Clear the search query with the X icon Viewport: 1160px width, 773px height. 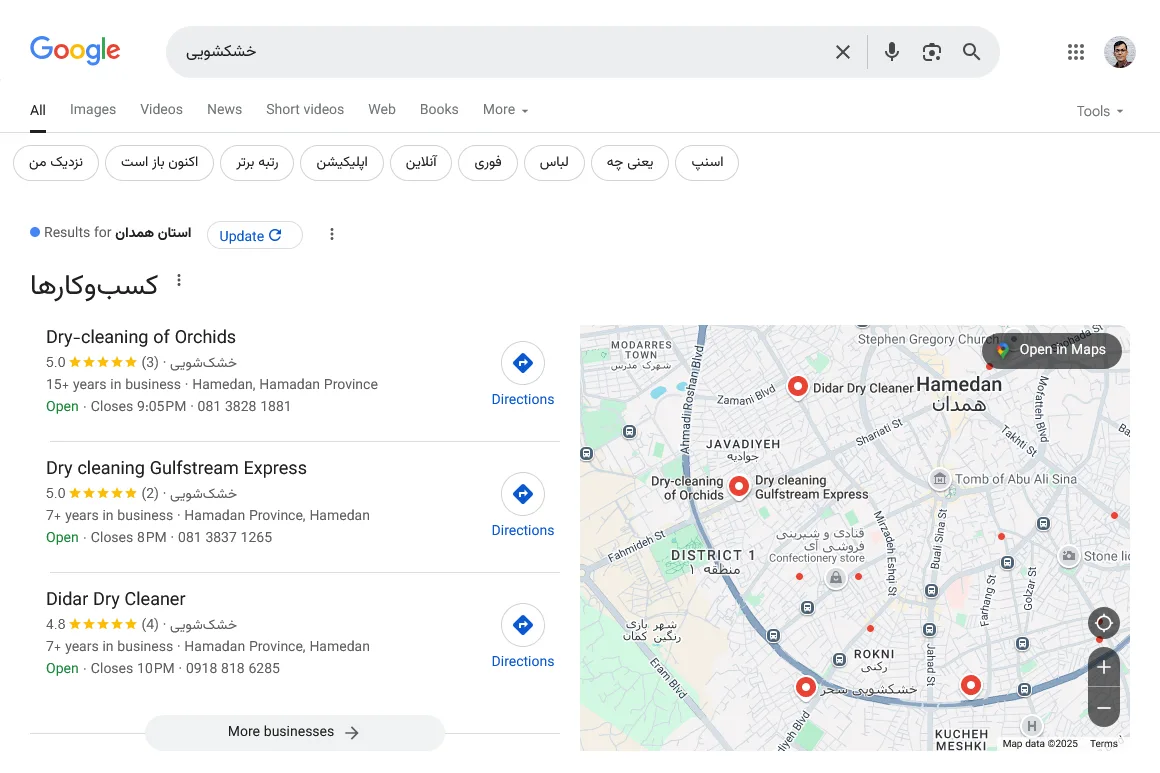point(843,52)
